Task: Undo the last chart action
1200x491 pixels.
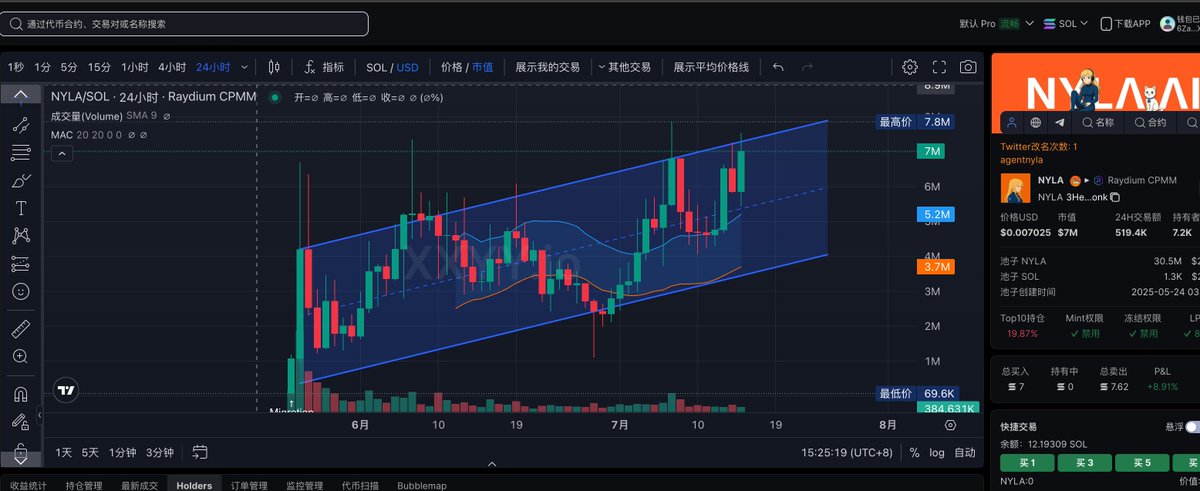Action: [x=779, y=67]
